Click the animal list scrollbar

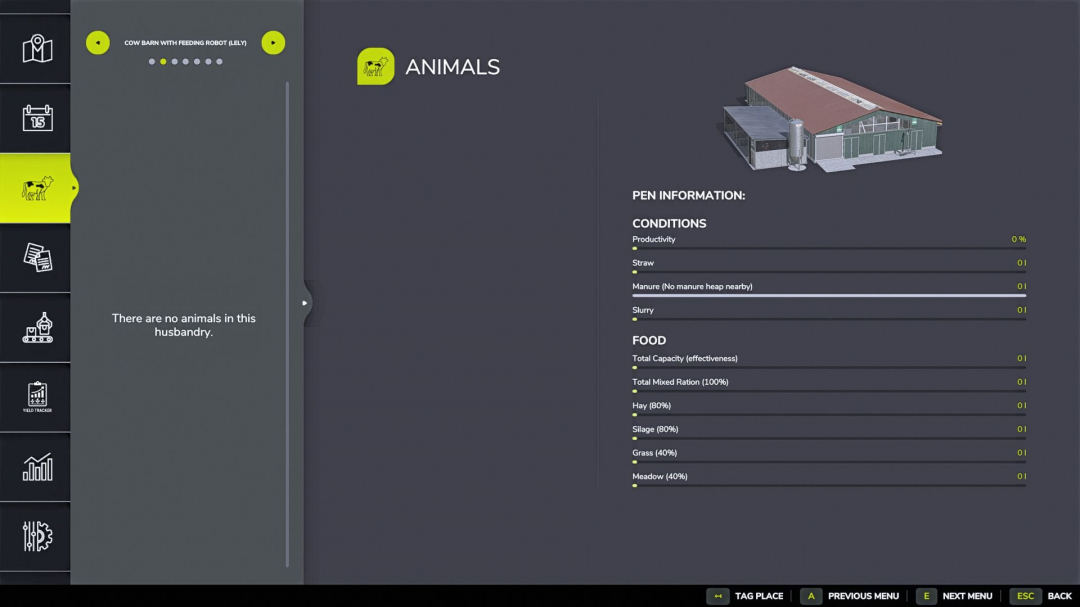coord(287,325)
